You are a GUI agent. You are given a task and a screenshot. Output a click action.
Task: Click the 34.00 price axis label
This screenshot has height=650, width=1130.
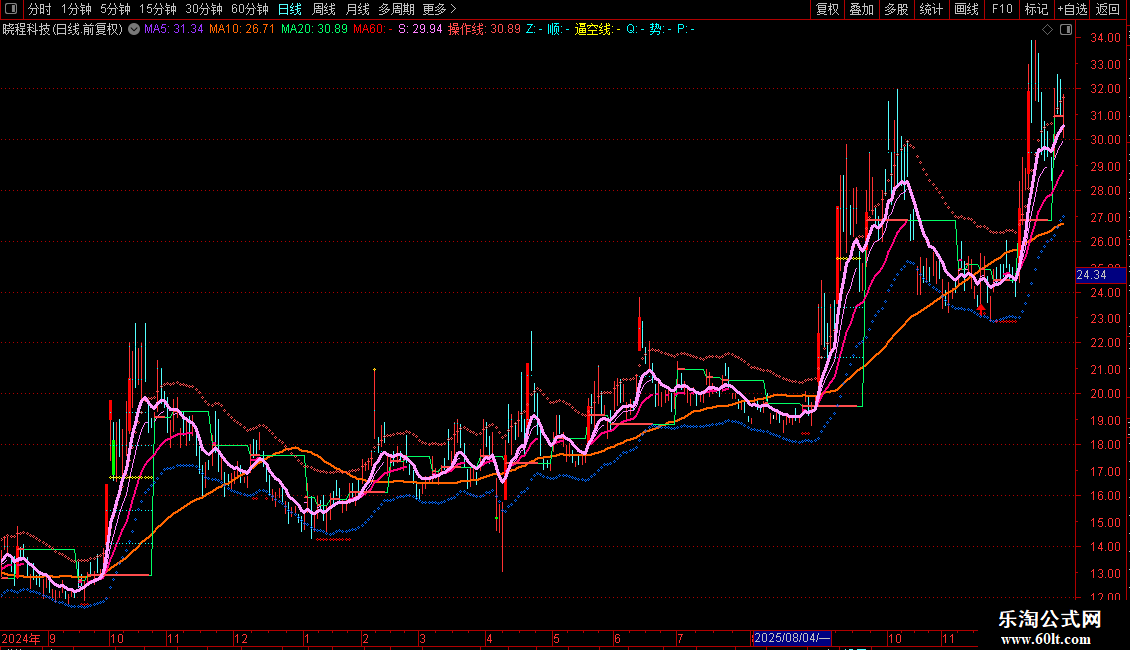point(1105,38)
